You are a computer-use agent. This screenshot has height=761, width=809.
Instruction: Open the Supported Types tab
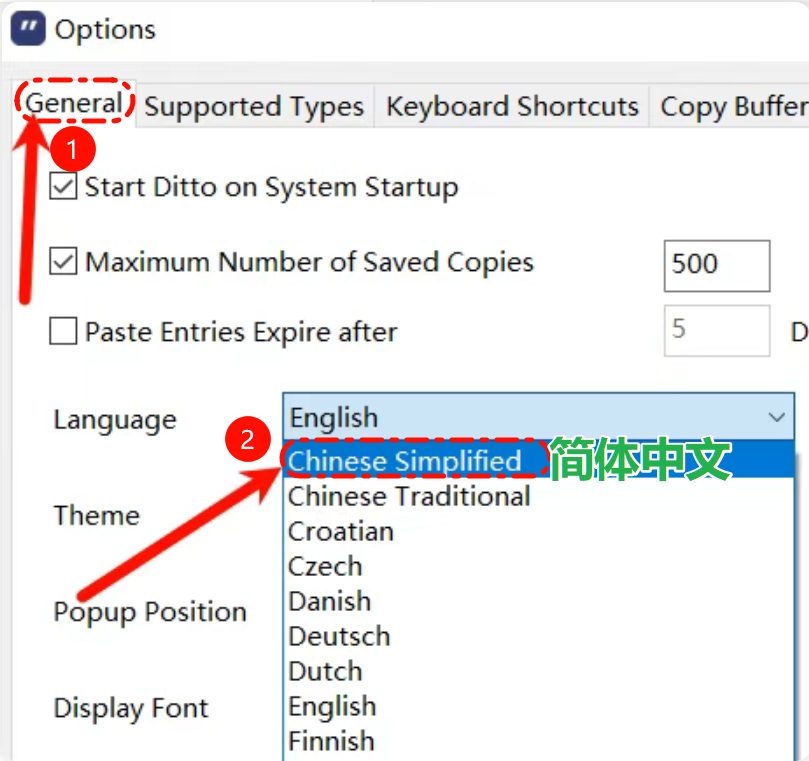254,107
